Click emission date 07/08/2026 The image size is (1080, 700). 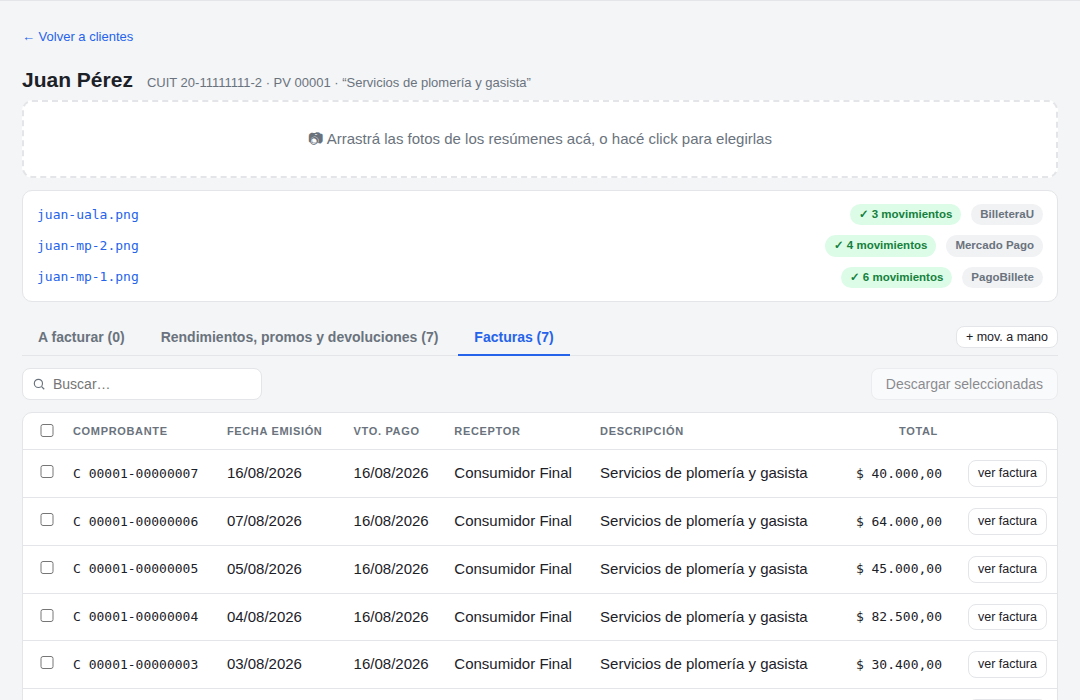pos(264,522)
